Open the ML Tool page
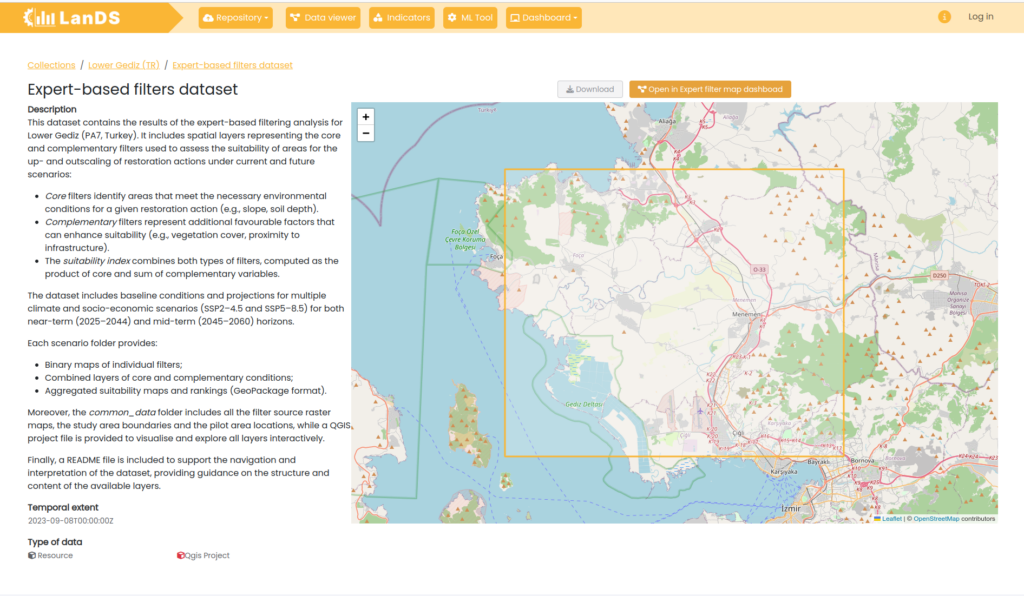Image resolution: width=1024 pixels, height=596 pixels. point(470,18)
